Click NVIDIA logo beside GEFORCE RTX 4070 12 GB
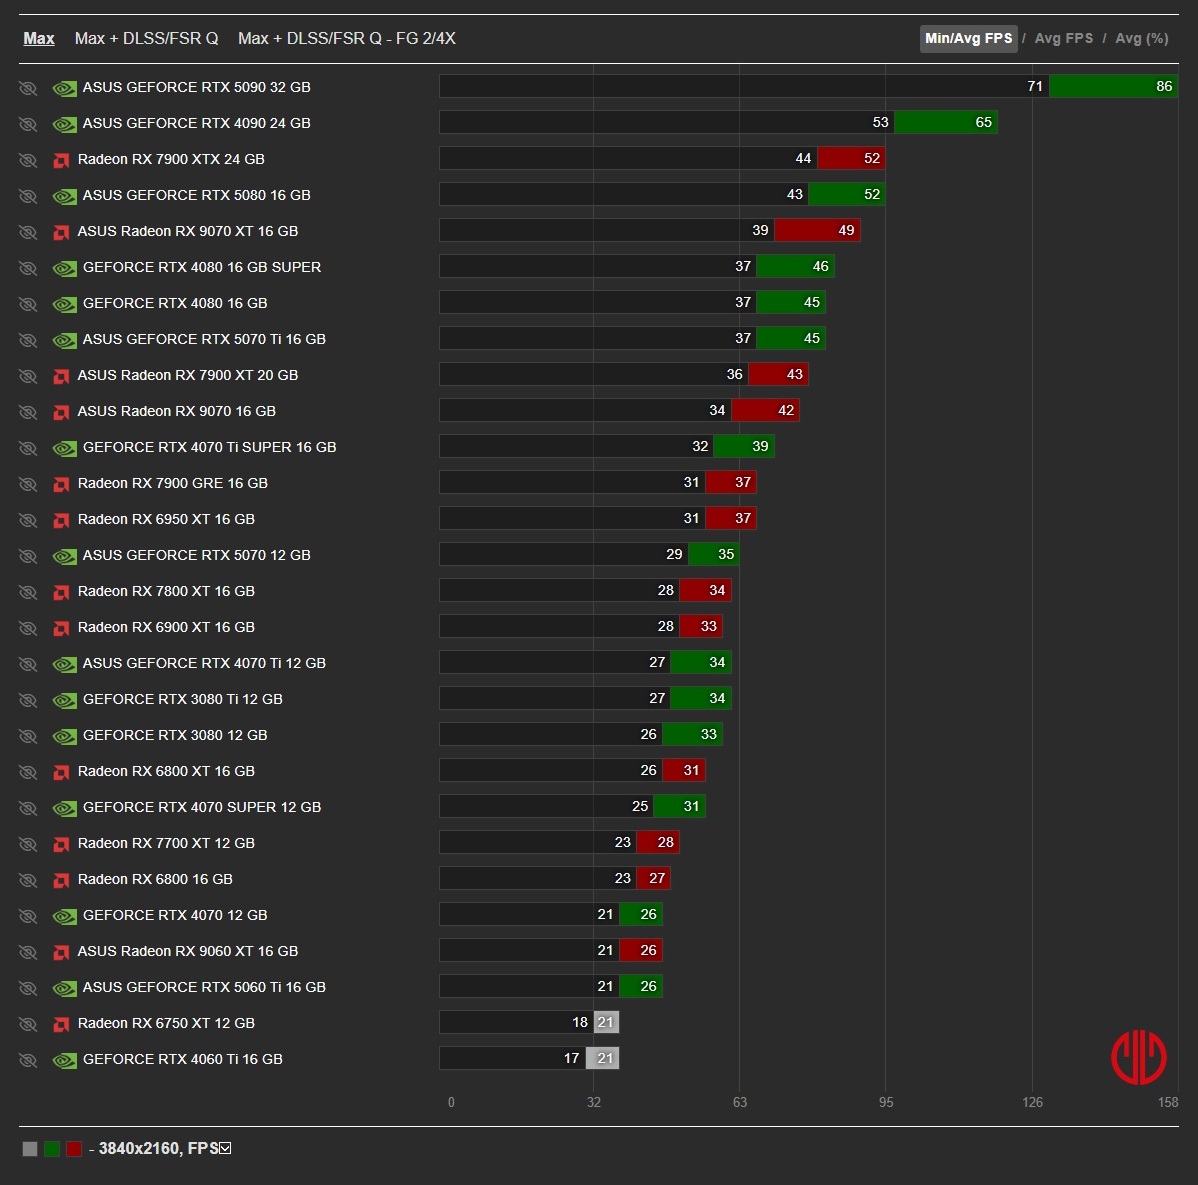The height and width of the screenshot is (1185, 1198). pyautogui.click(x=64, y=916)
